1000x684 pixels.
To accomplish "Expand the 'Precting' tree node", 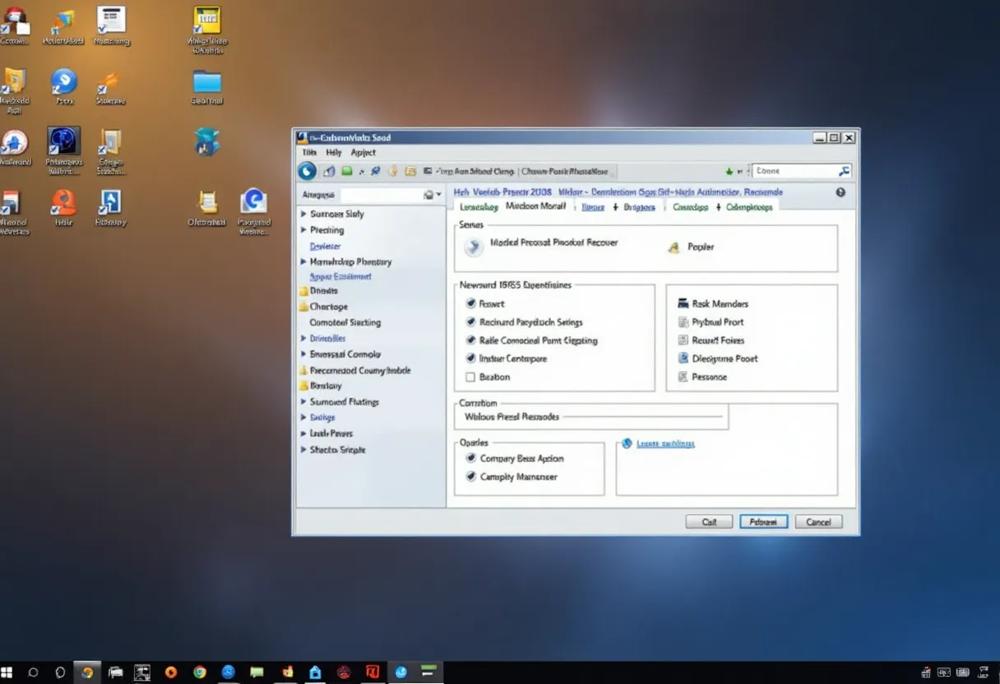I will [x=304, y=229].
